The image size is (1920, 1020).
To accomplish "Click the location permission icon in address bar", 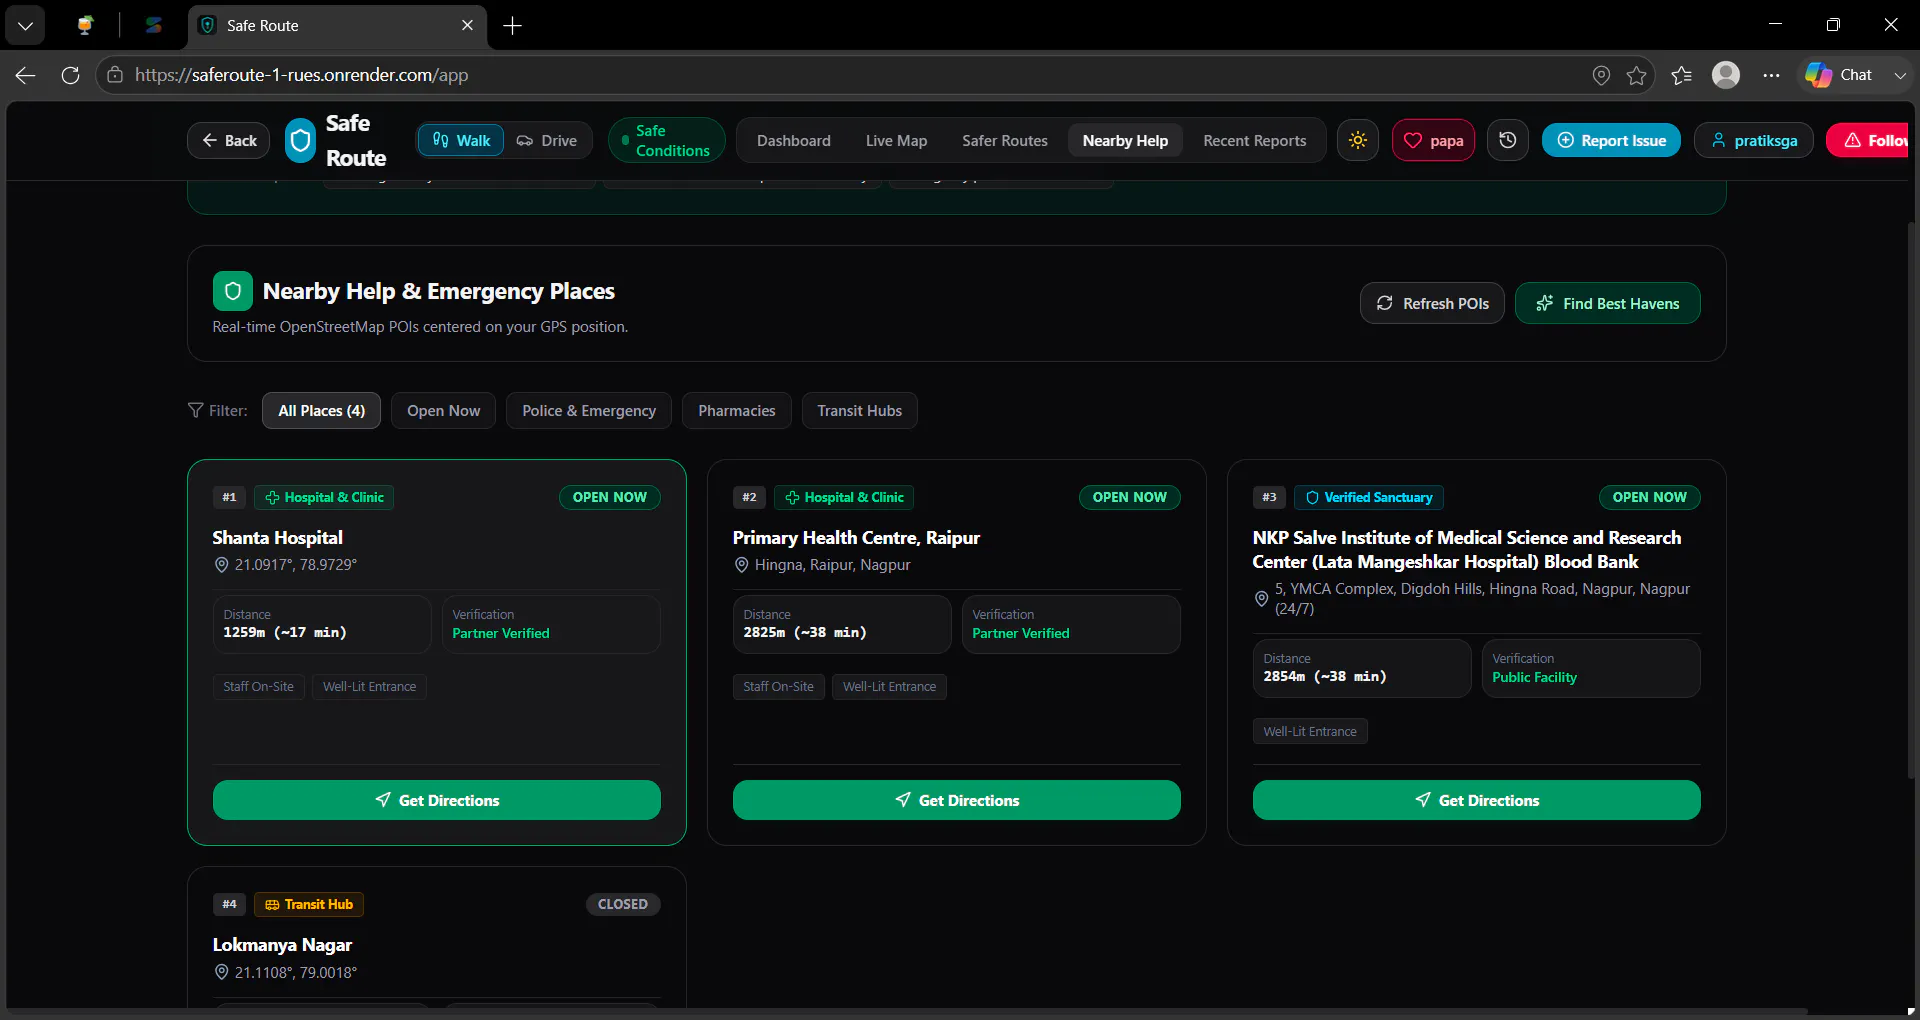I will coord(1601,75).
